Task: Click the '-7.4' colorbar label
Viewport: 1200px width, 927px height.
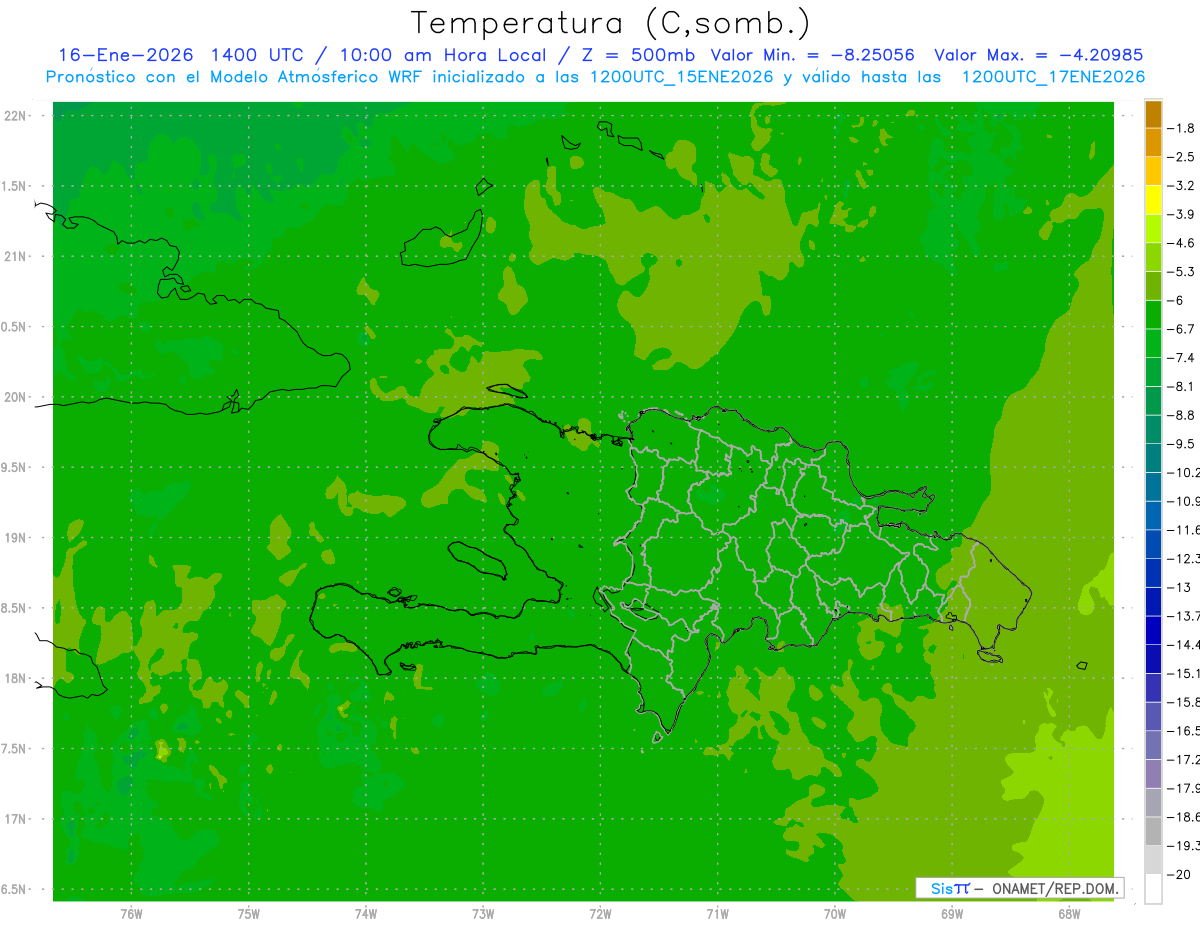Action: [x=1181, y=358]
